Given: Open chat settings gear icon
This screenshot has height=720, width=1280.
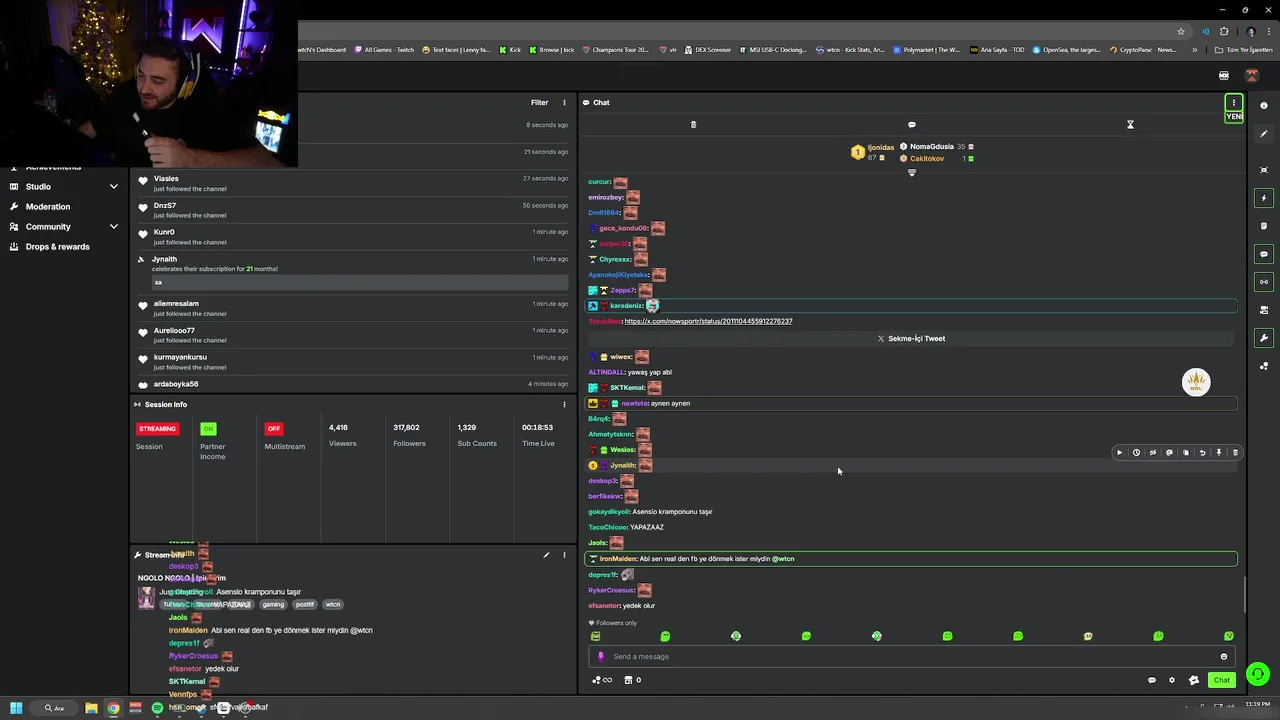Looking at the screenshot, I should [1172, 680].
